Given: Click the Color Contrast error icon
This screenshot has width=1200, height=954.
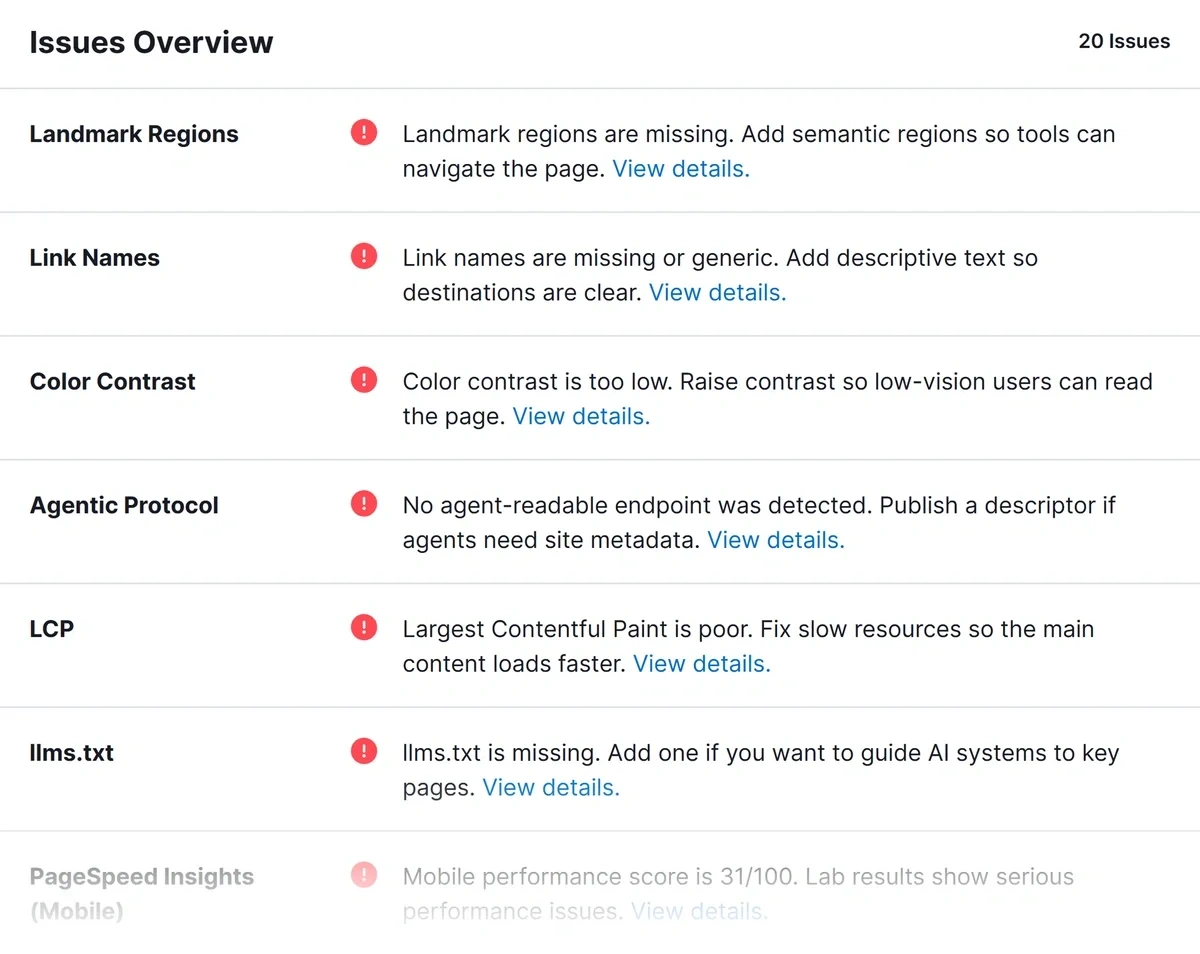Looking at the screenshot, I should [x=364, y=380].
